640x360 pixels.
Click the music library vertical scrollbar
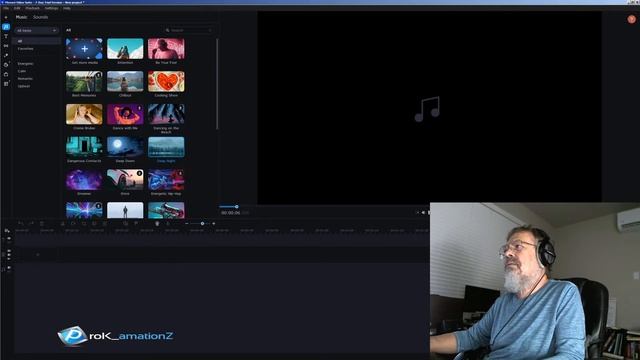pyautogui.click(x=217, y=84)
